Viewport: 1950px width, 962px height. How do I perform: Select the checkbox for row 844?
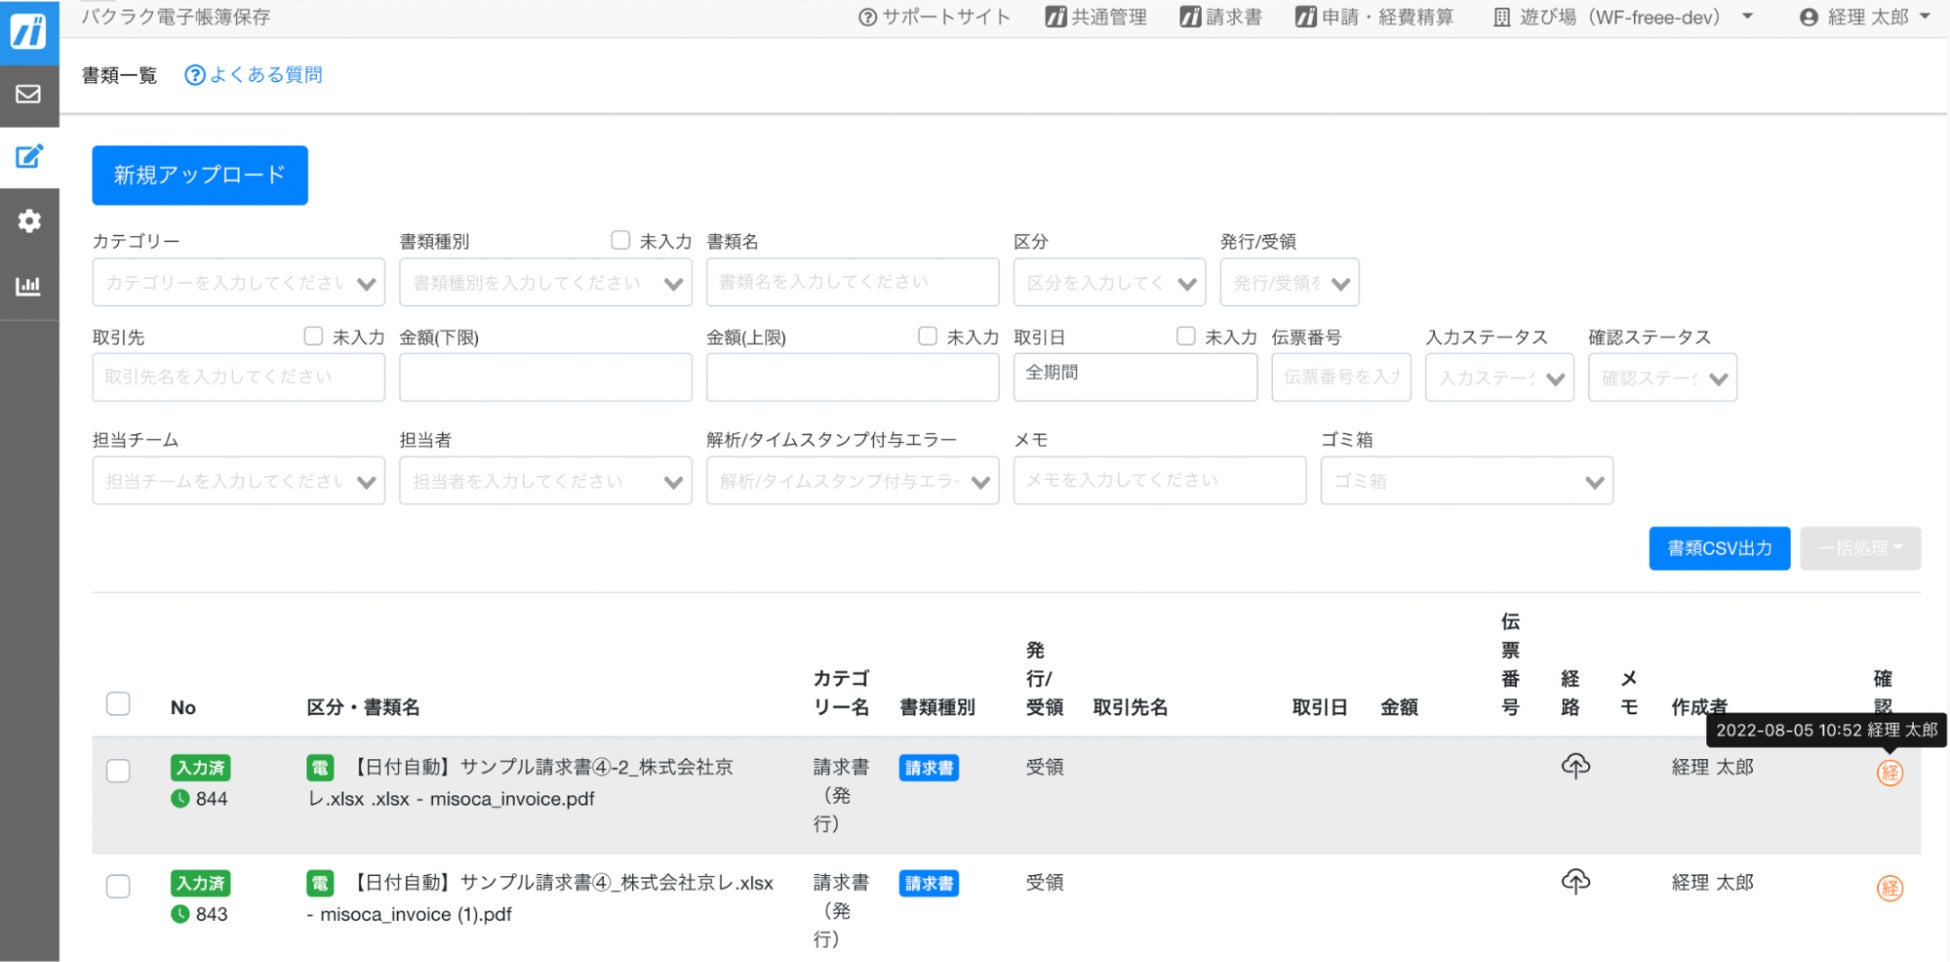click(x=118, y=771)
